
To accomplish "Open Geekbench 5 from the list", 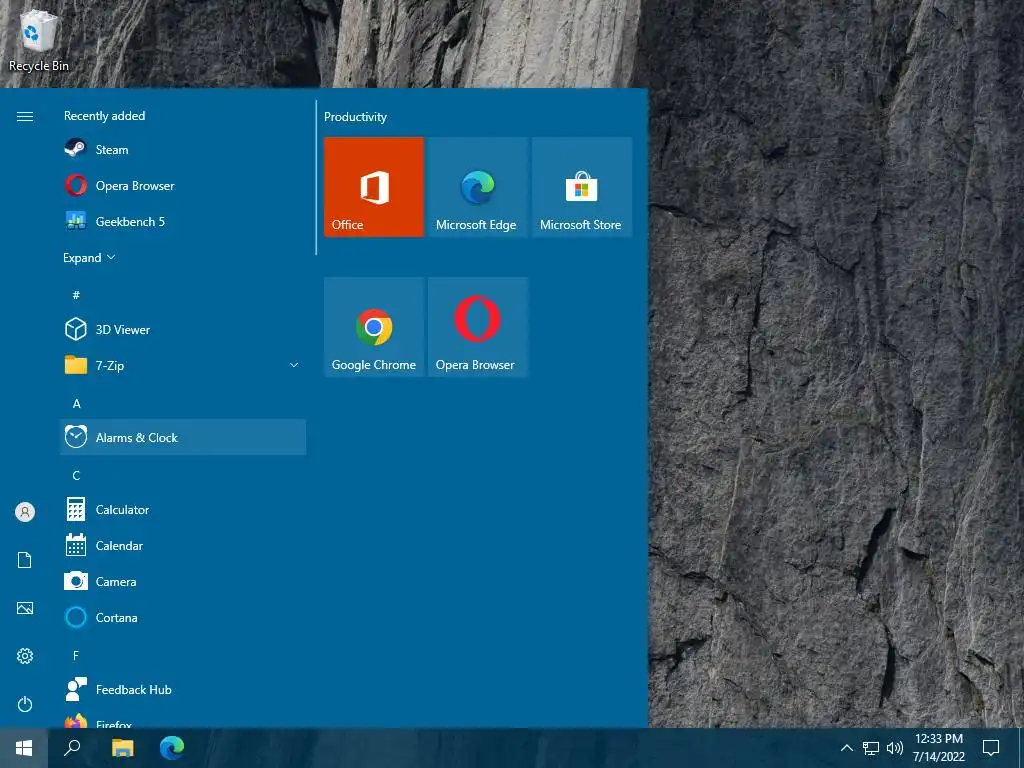I will [x=183, y=221].
